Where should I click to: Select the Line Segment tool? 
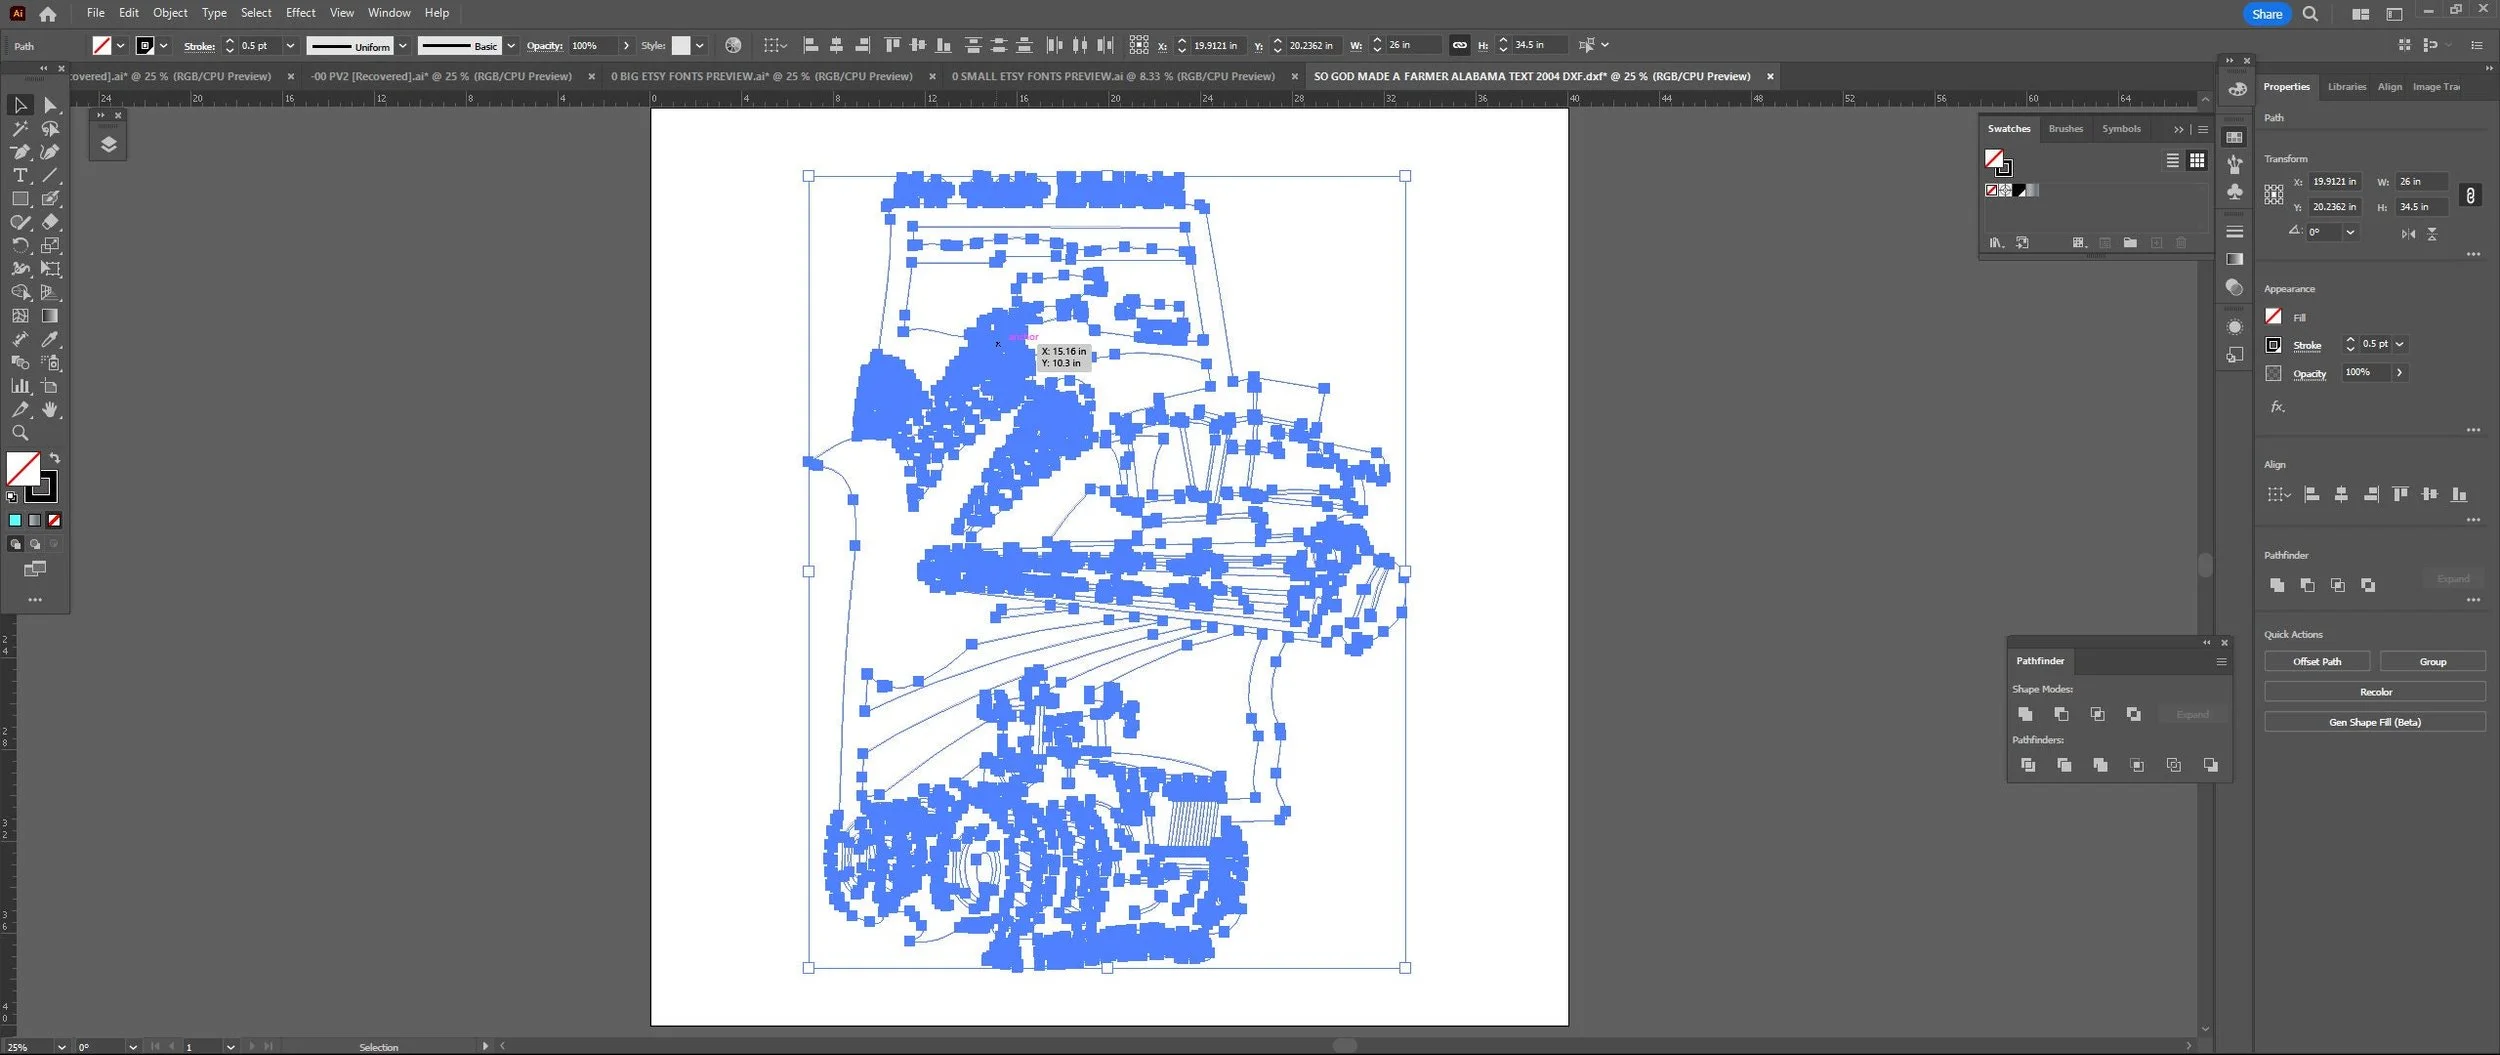[x=50, y=175]
